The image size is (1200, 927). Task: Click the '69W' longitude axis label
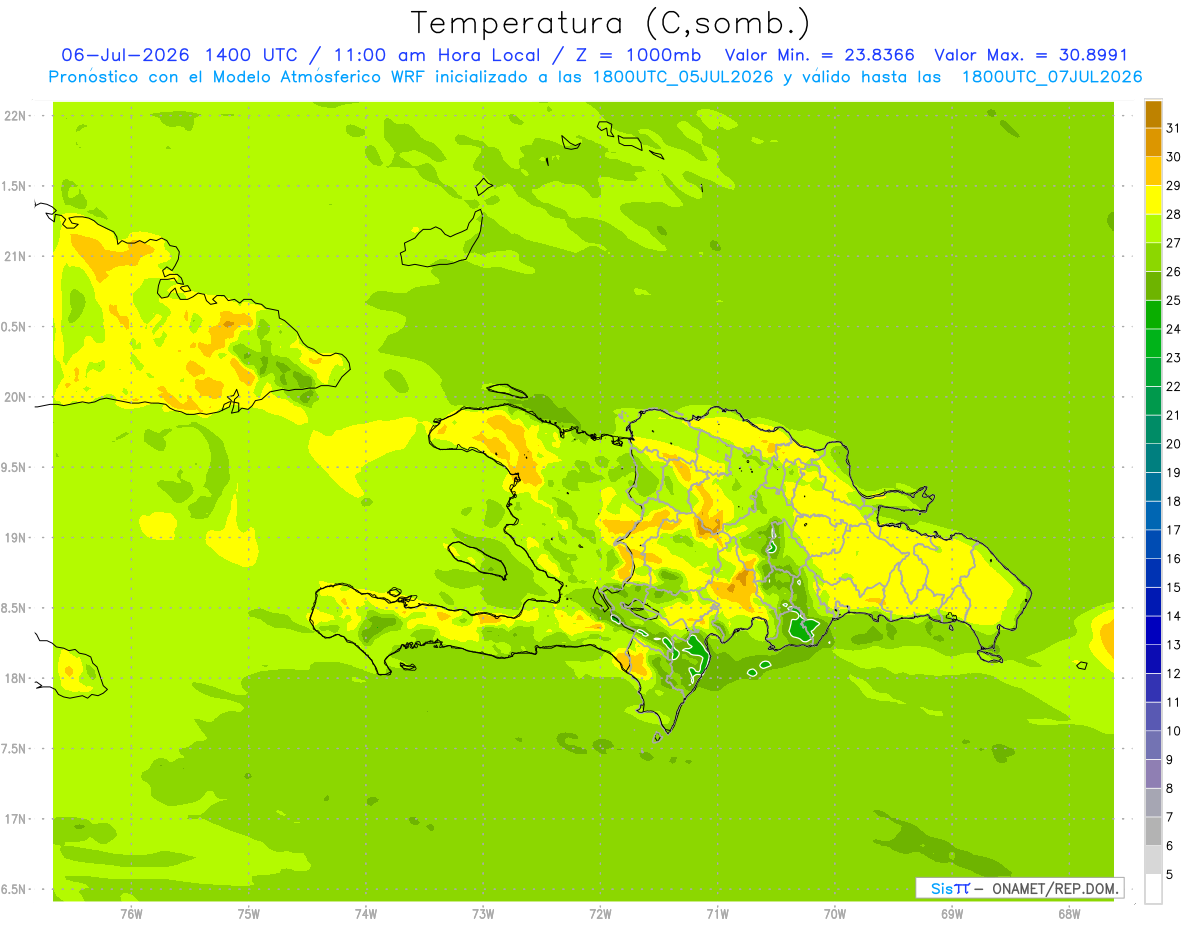point(952,913)
